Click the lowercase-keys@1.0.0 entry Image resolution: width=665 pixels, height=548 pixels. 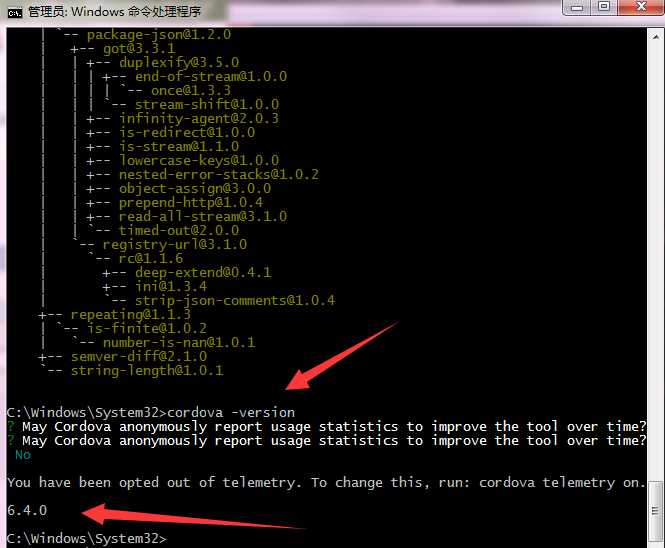tap(199, 160)
